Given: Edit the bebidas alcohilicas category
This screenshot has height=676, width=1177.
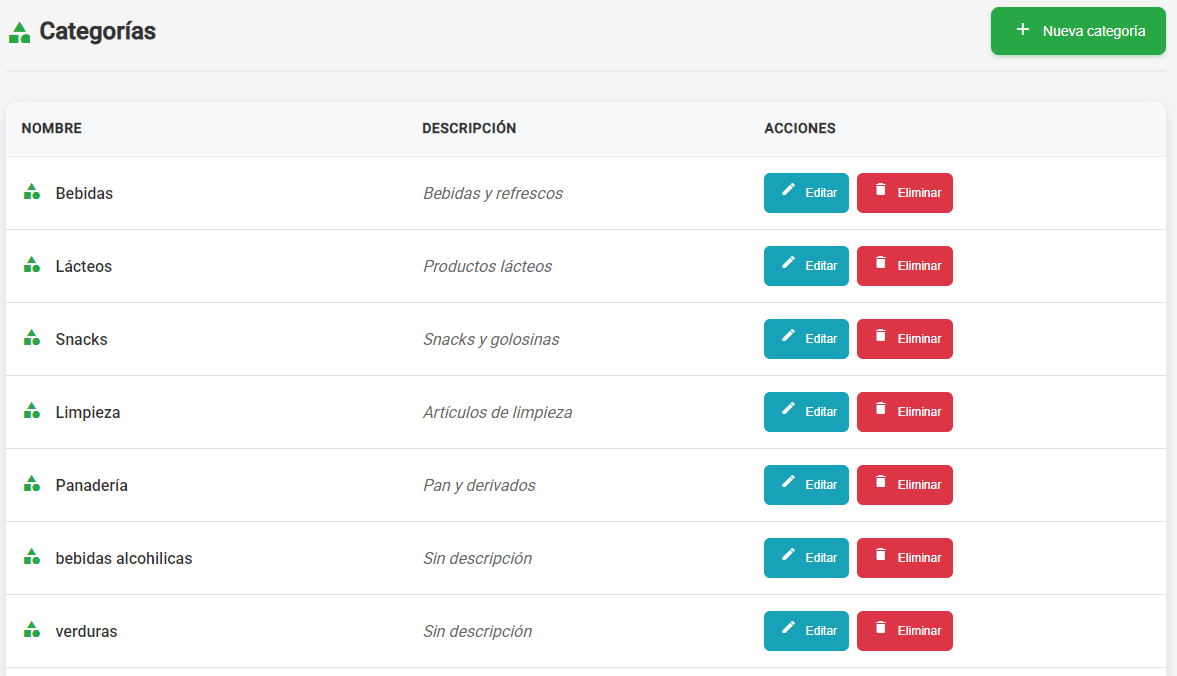Looking at the screenshot, I should (x=806, y=558).
